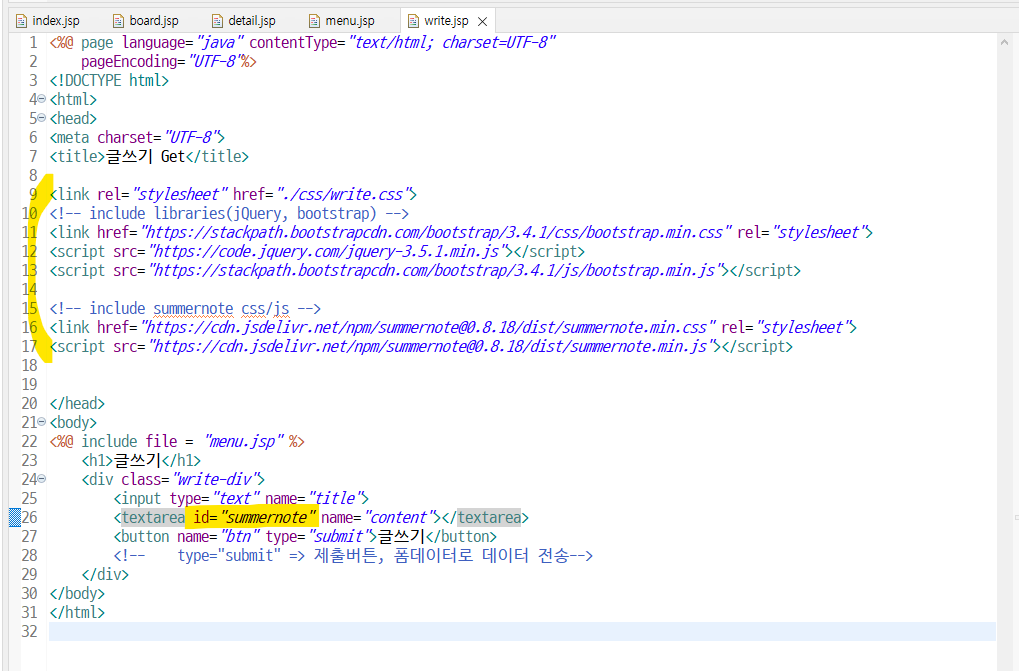Click the detail.jsp file icon
1019x671 pixels.
(x=217, y=21)
